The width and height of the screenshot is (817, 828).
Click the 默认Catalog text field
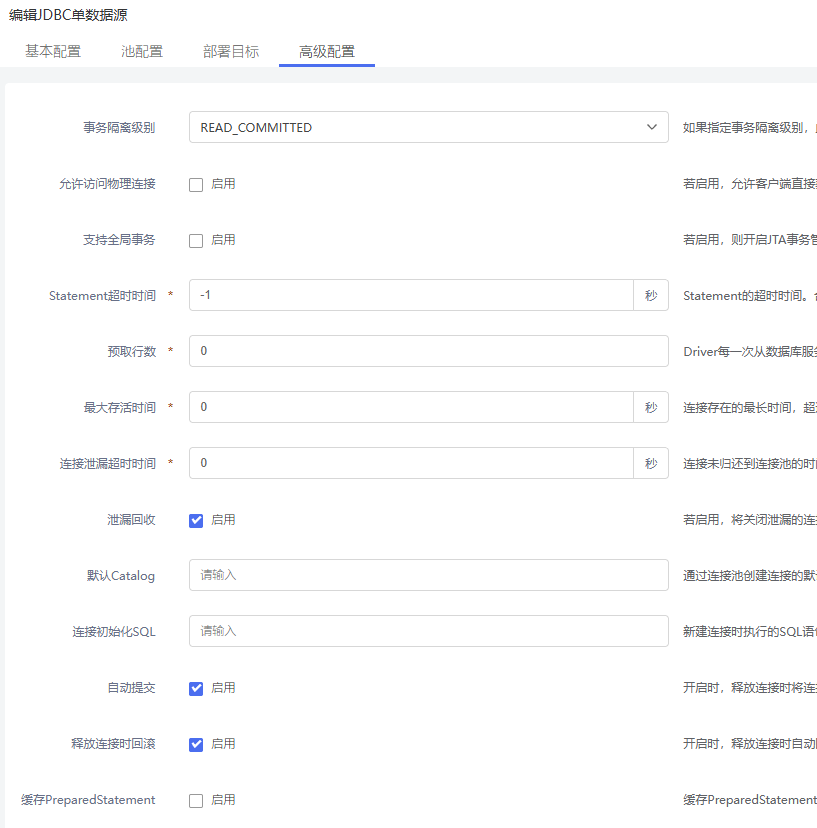pos(429,575)
